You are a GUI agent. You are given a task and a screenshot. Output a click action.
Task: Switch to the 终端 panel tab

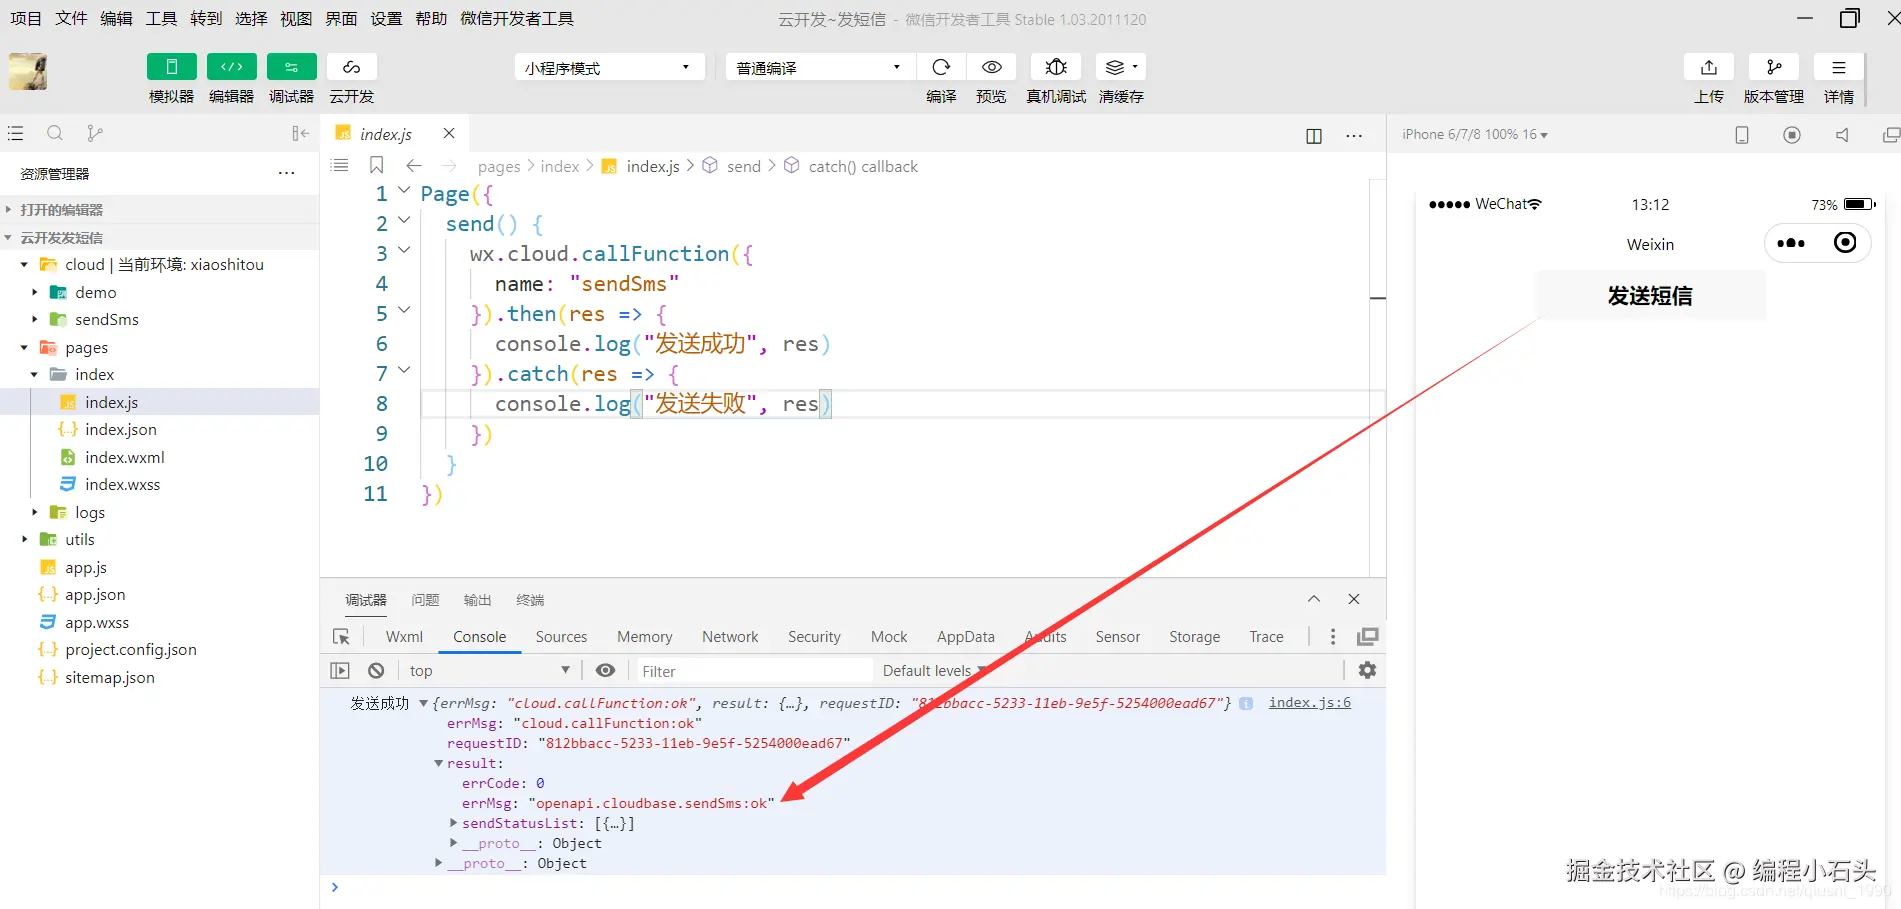click(x=530, y=600)
